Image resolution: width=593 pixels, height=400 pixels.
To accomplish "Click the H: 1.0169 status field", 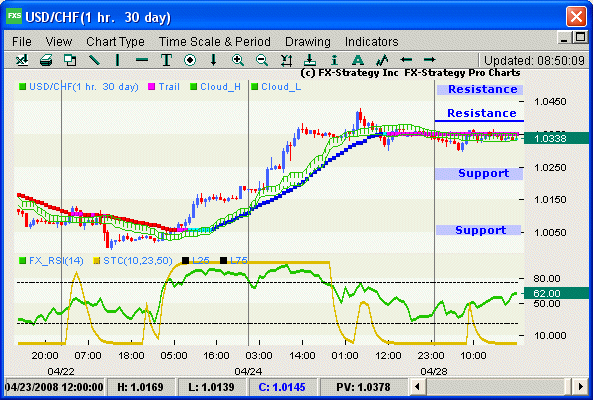I will (140, 387).
